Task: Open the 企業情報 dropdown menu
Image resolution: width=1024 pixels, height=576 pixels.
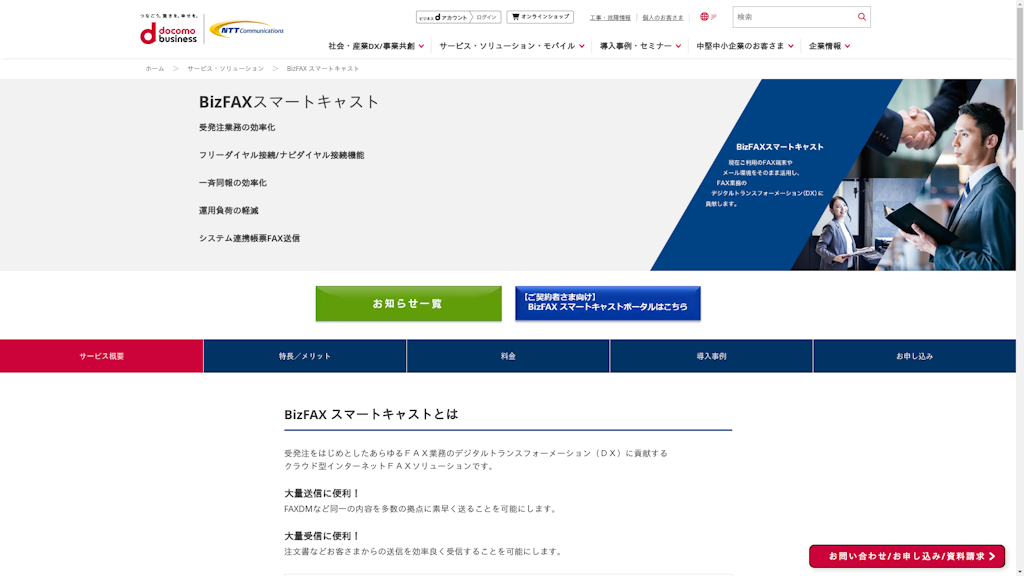Action: [829, 46]
